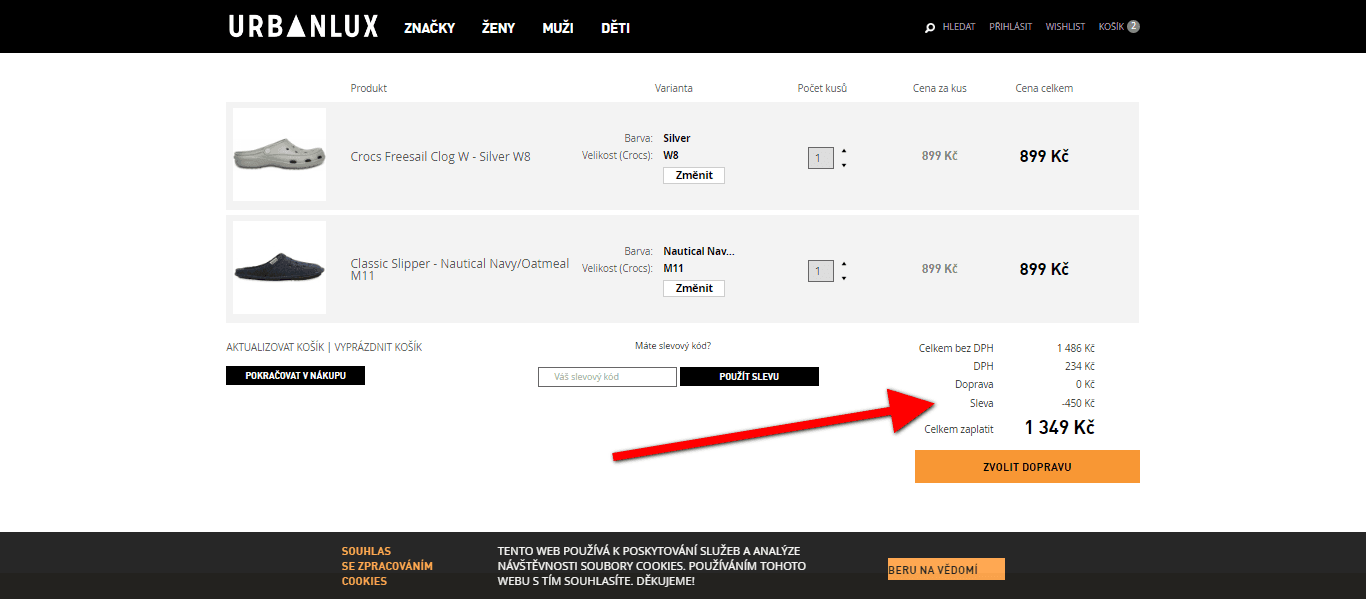Image resolution: width=1366 pixels, height=599 pixels.
Task: Click the 1 486 Kč subtotal value
Action: [1076, 348]
